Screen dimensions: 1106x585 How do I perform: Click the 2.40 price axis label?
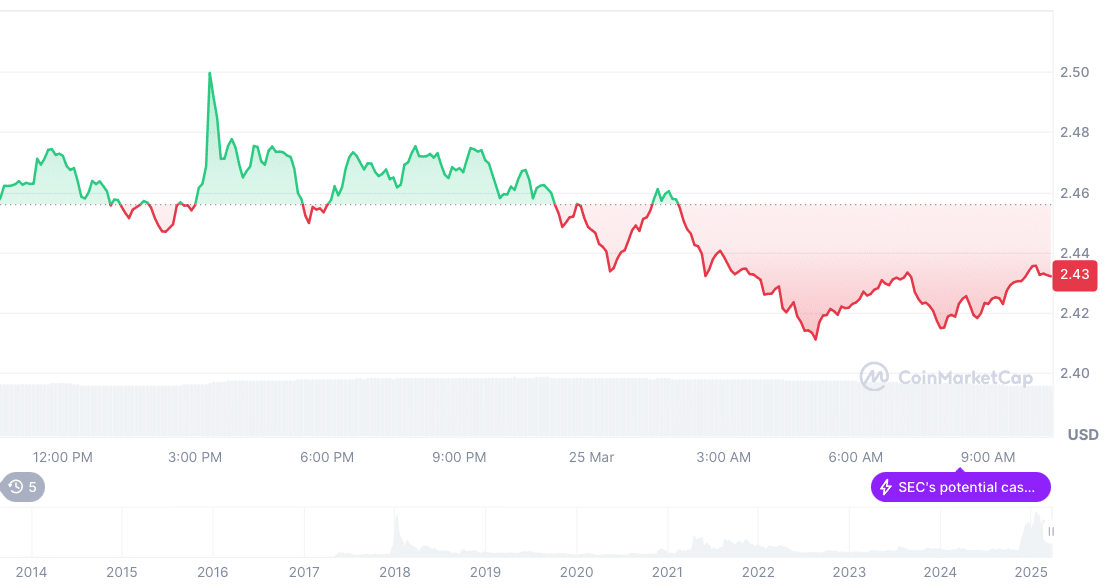tap(1075, 373)
